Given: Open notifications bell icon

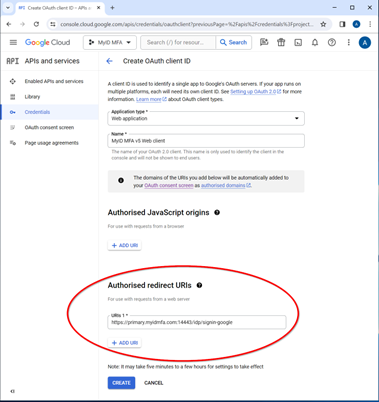Looking at the screenshot, I should 315,42.
